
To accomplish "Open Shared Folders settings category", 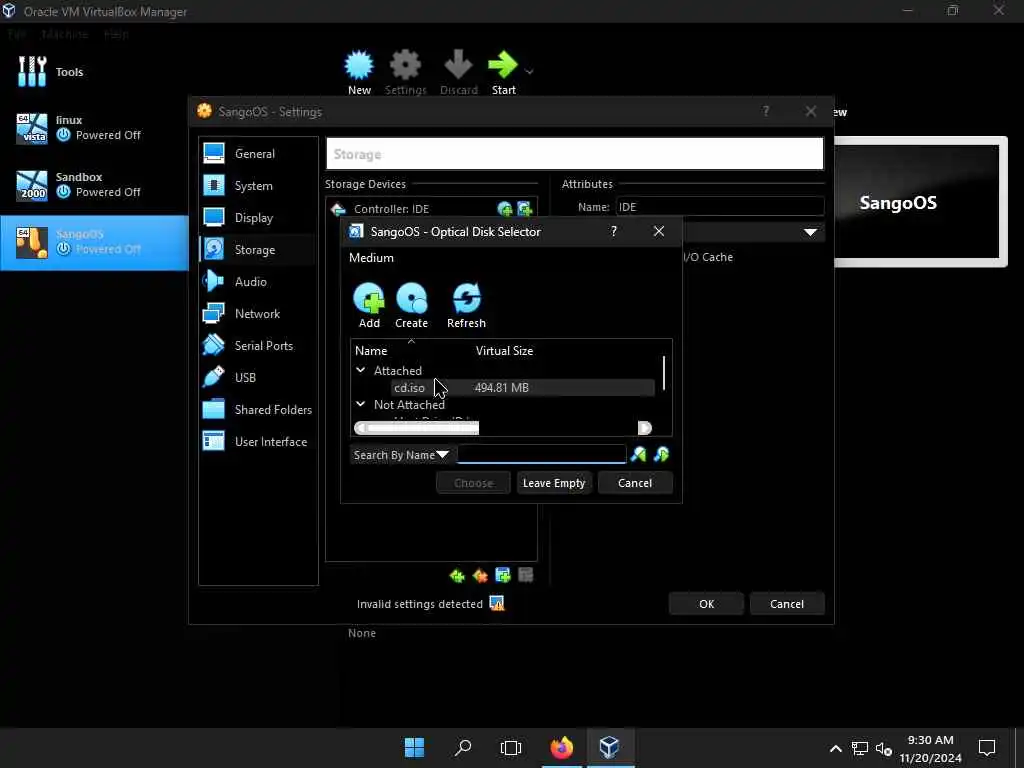I will (258, 409).
